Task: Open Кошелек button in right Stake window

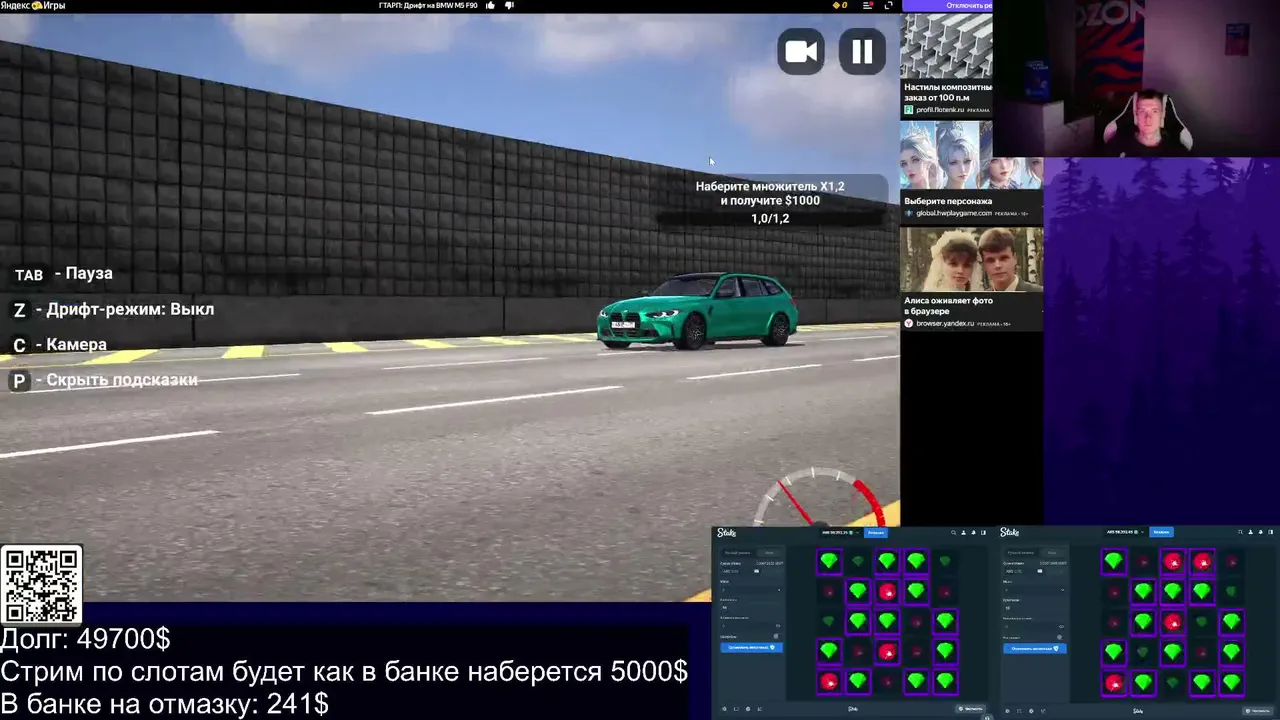Action: [1161, 532]
